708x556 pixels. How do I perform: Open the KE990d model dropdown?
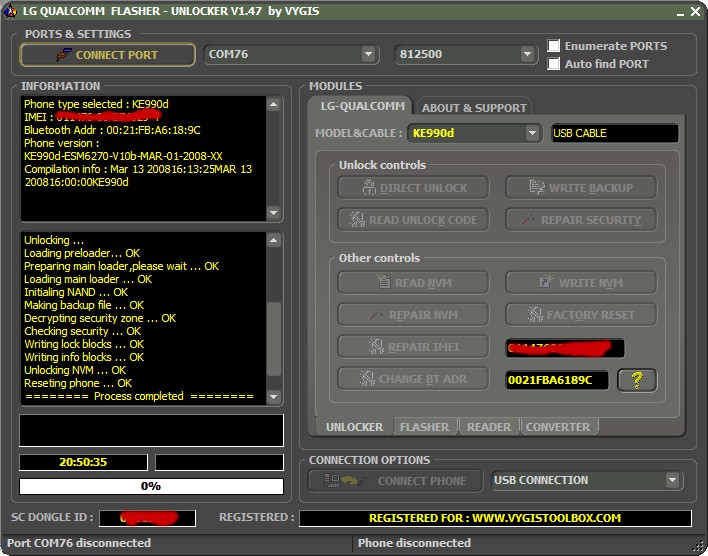click(532, 133)
